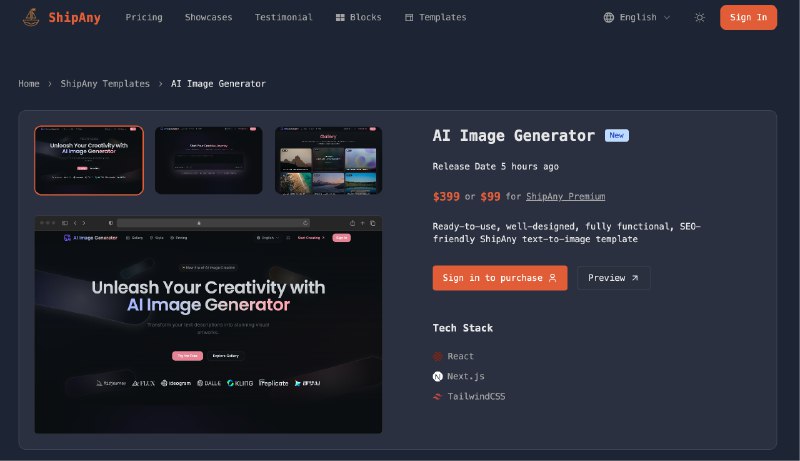Click the $99 premium price text
The image size is (800, 461).
pos(490,196)
